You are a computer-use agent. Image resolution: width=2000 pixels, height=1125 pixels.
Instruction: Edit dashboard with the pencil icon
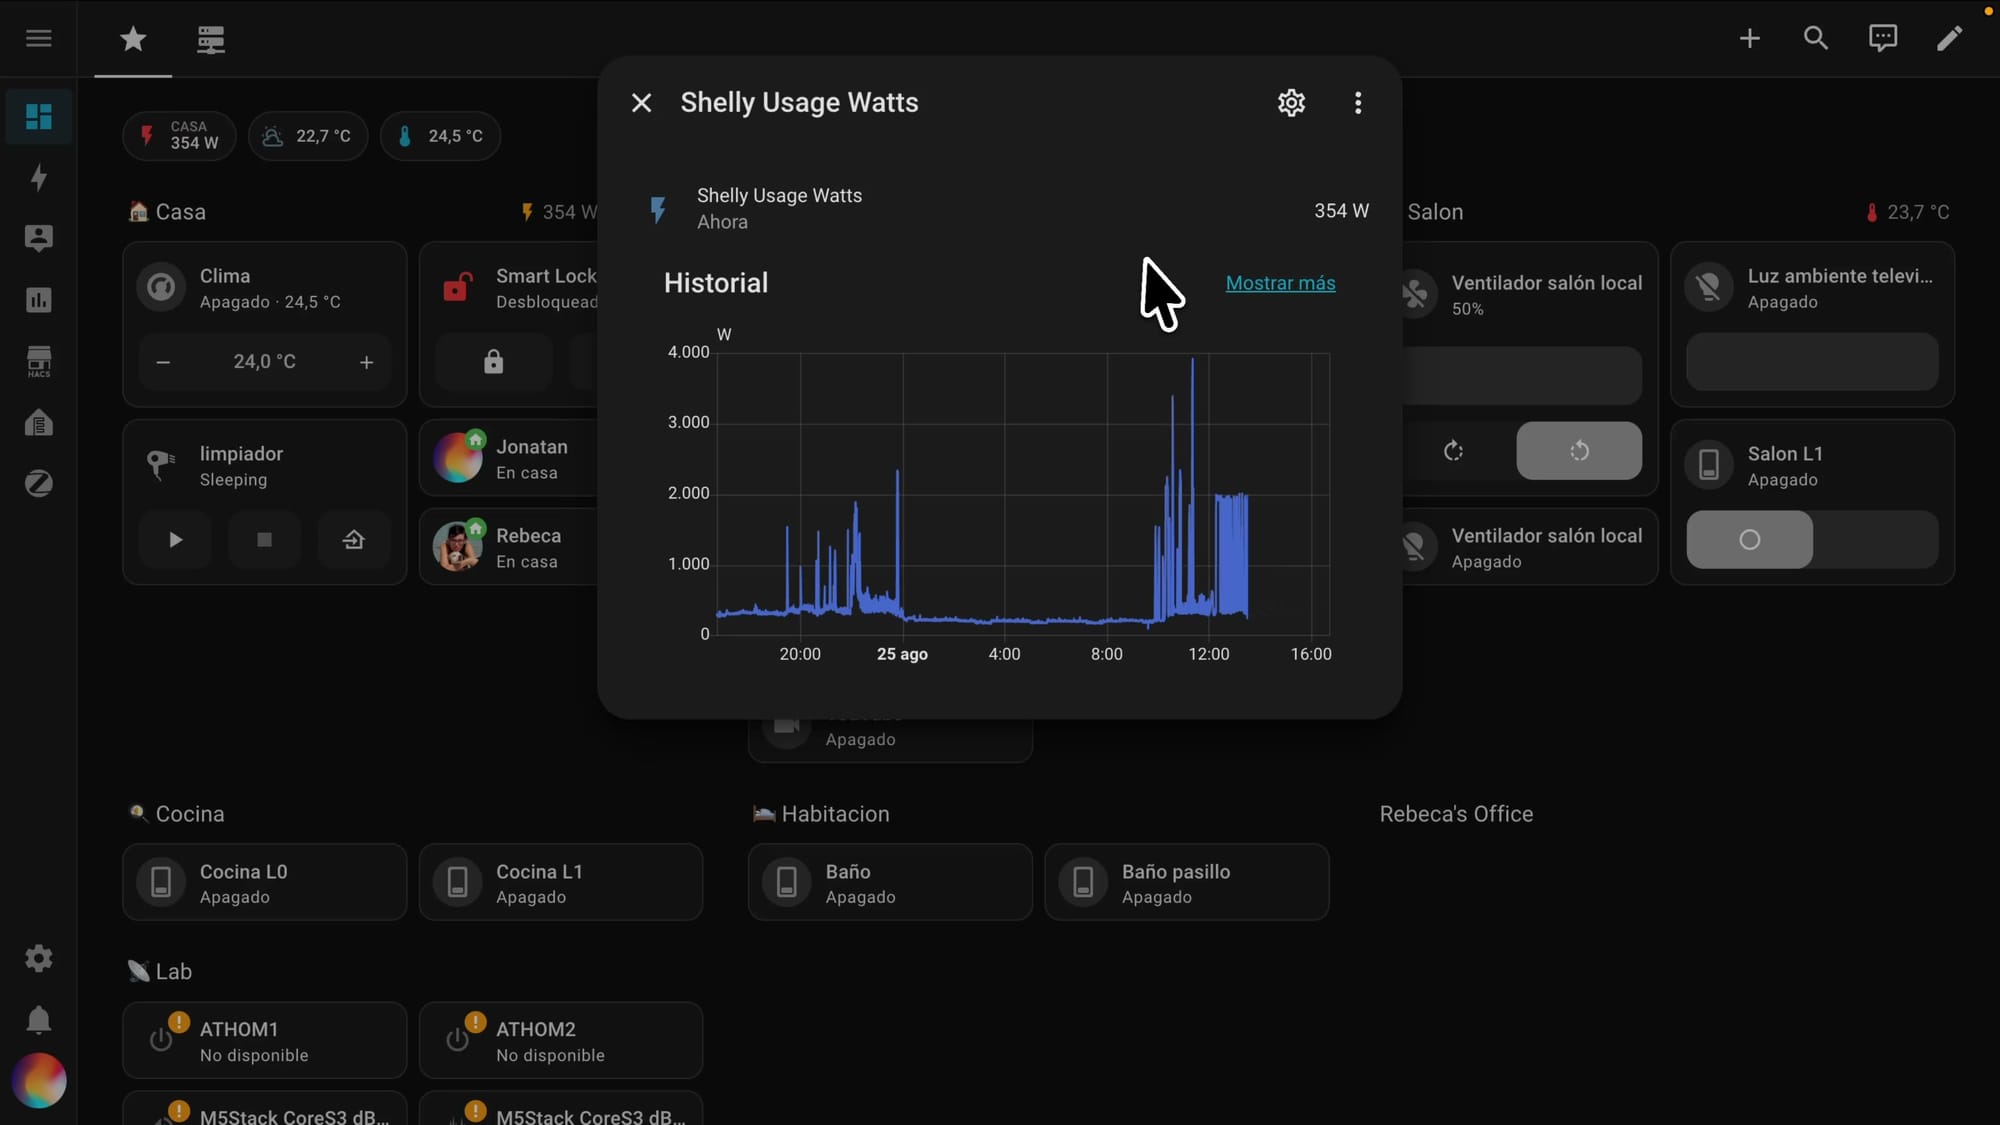1949,38
